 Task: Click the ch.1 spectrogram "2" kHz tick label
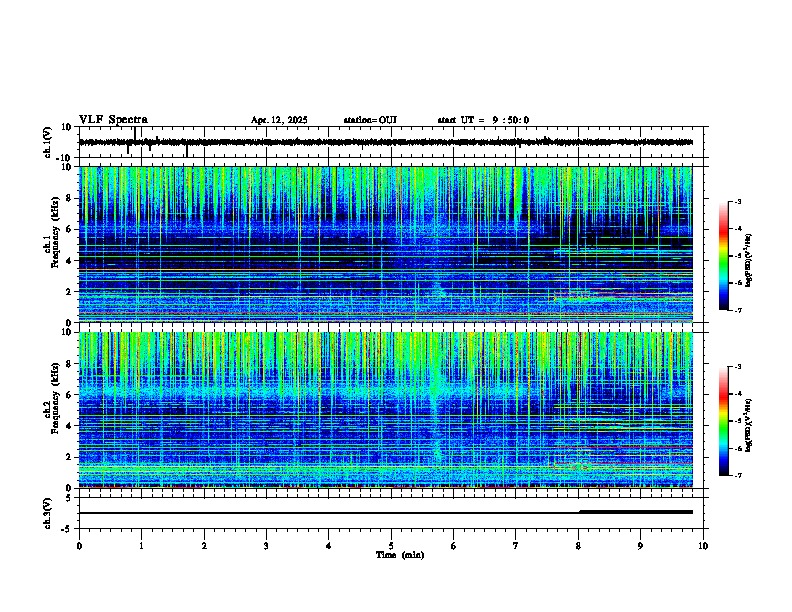point(69,291)
